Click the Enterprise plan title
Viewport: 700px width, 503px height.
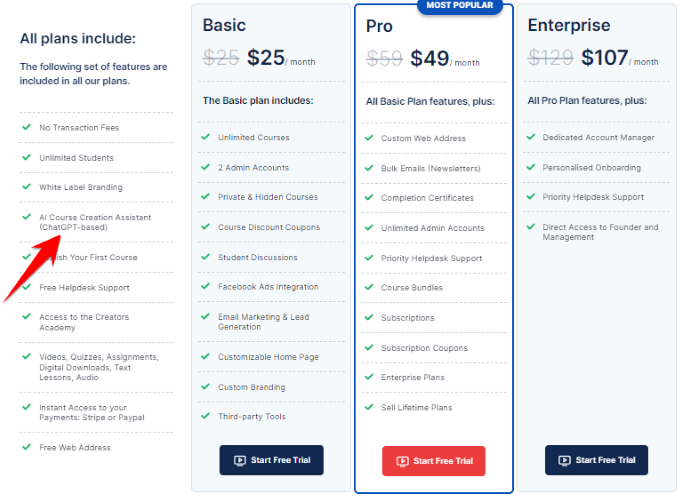coord(569,25)
